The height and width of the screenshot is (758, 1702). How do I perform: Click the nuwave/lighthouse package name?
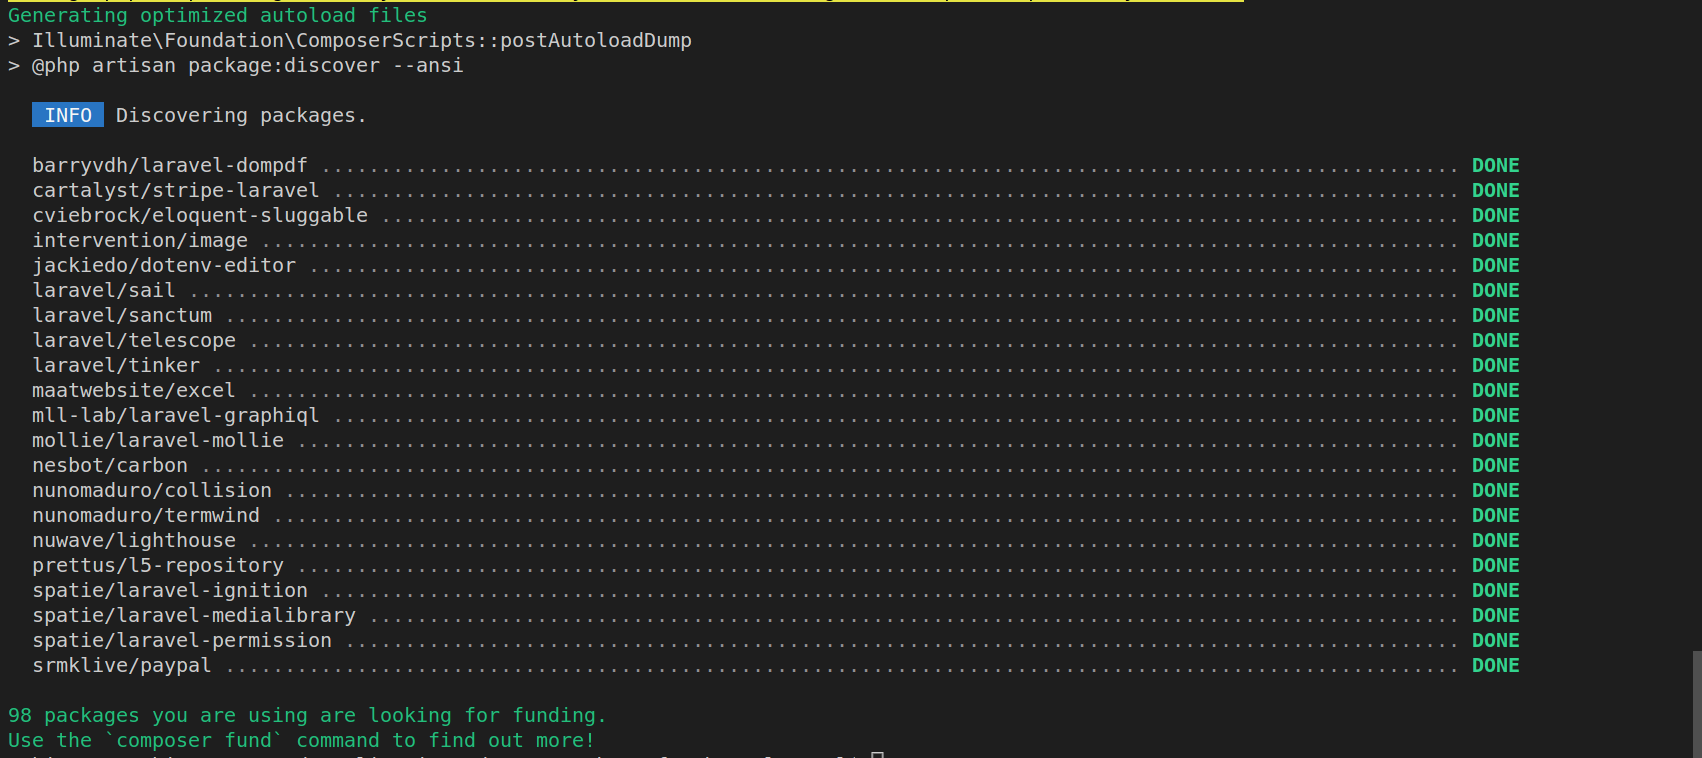134,541
